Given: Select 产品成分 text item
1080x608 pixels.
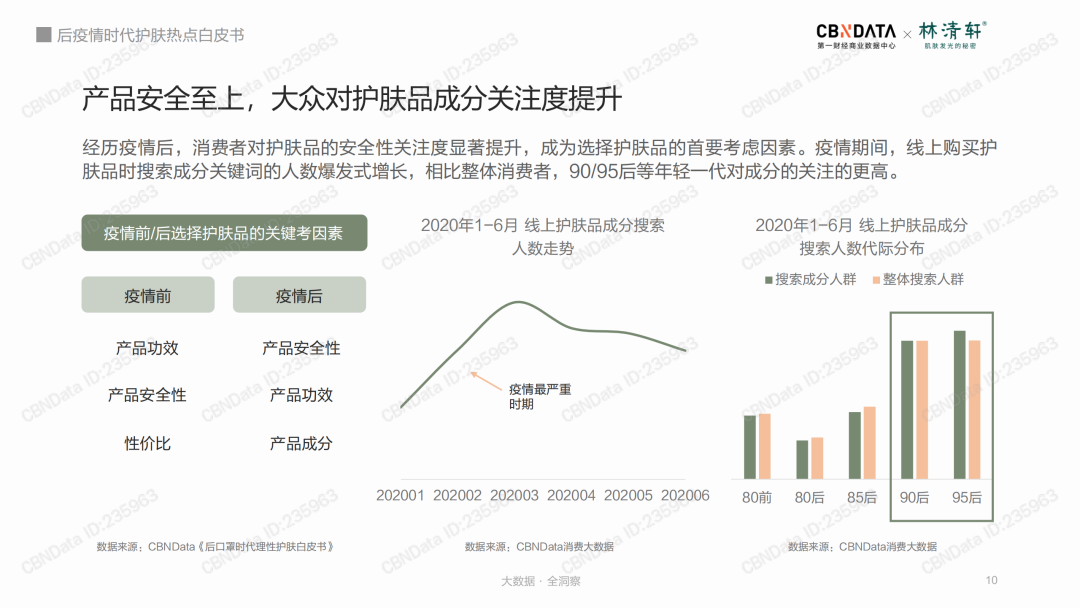Looking at the screenshot, I should point(301,443).
